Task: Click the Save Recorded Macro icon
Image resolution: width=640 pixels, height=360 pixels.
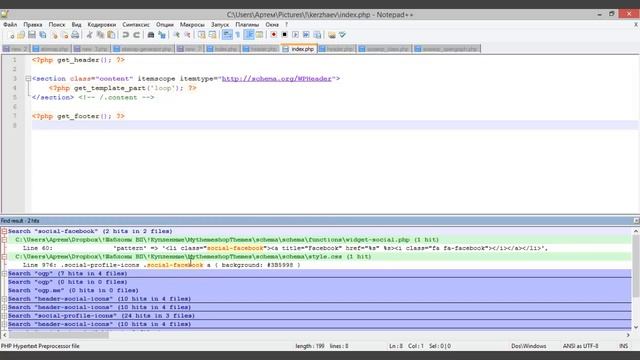Action: pos(317,35)
